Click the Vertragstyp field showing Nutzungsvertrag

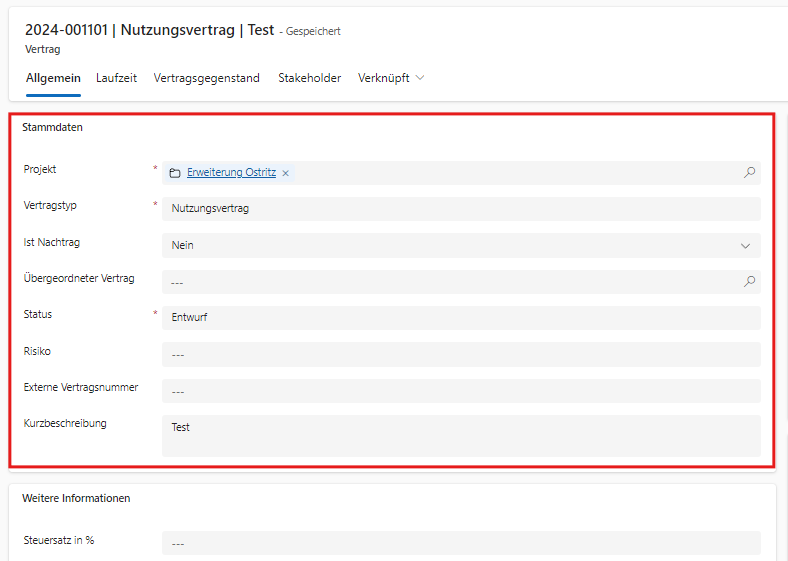[460, 209]
